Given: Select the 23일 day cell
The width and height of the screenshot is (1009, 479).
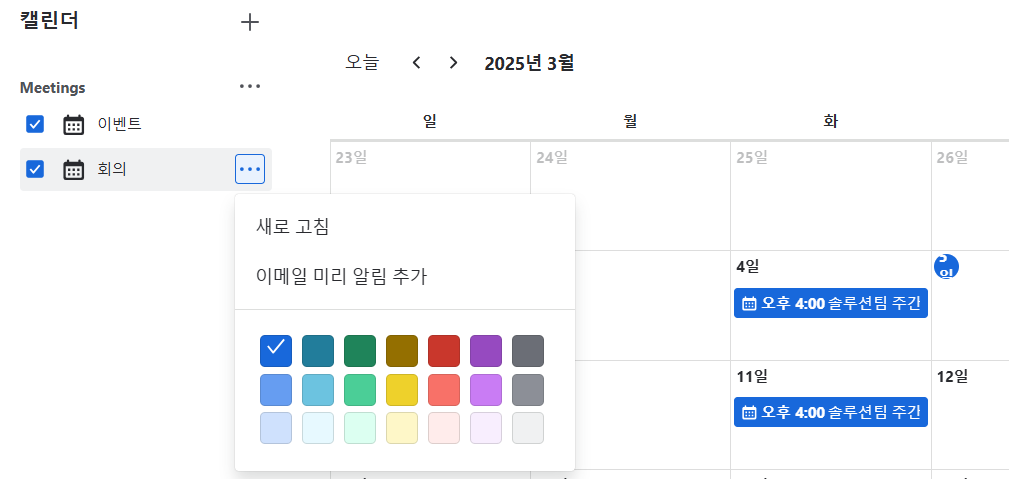Looking at the screenshot, I should [430, 196].
